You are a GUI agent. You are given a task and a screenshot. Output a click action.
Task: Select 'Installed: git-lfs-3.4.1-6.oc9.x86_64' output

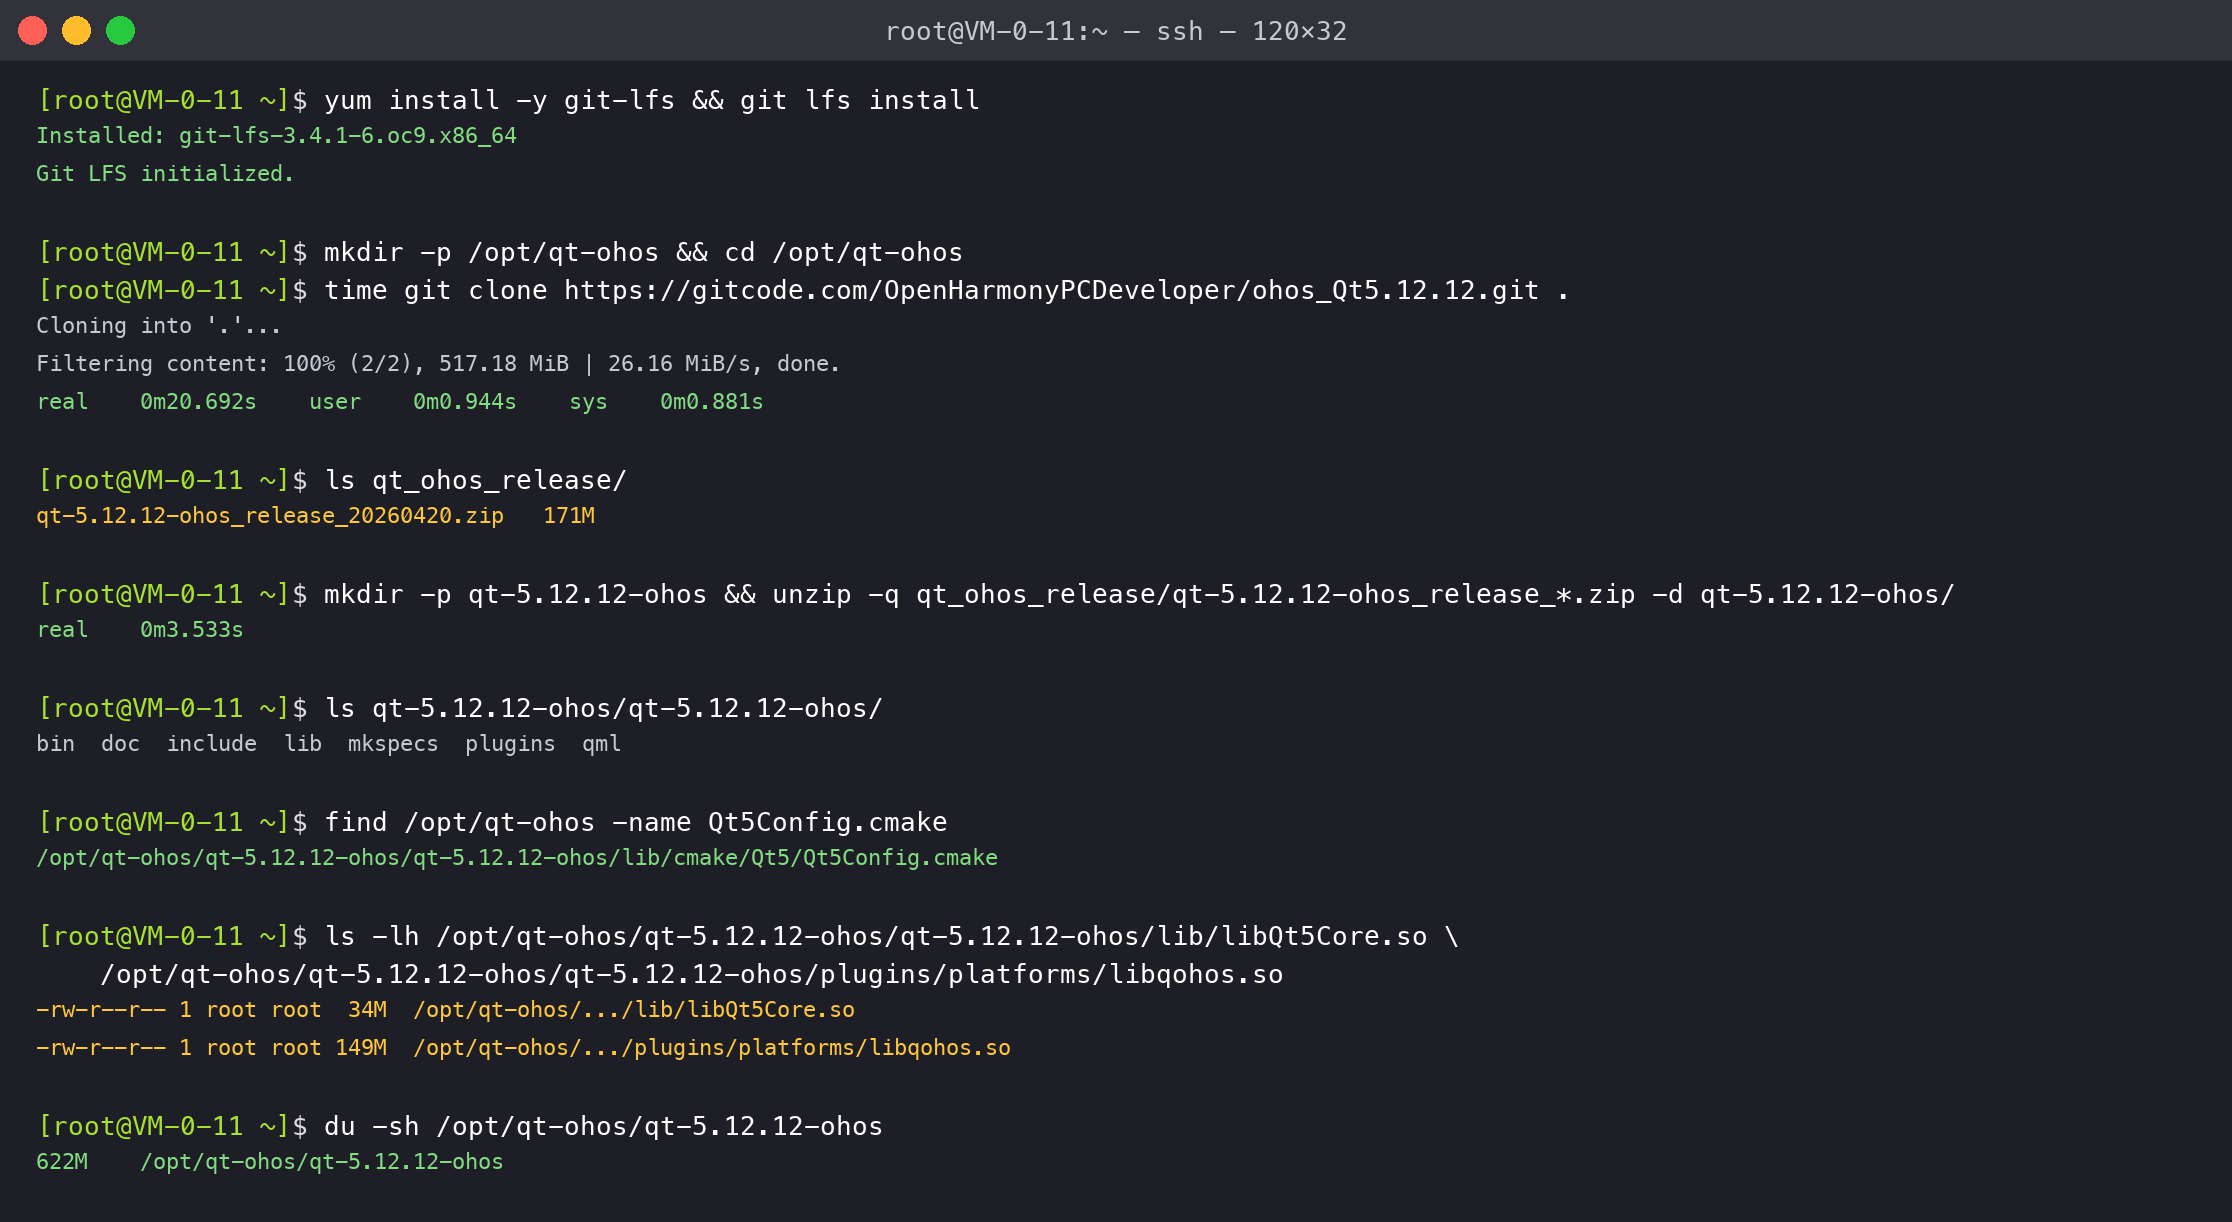coord(276,136)
